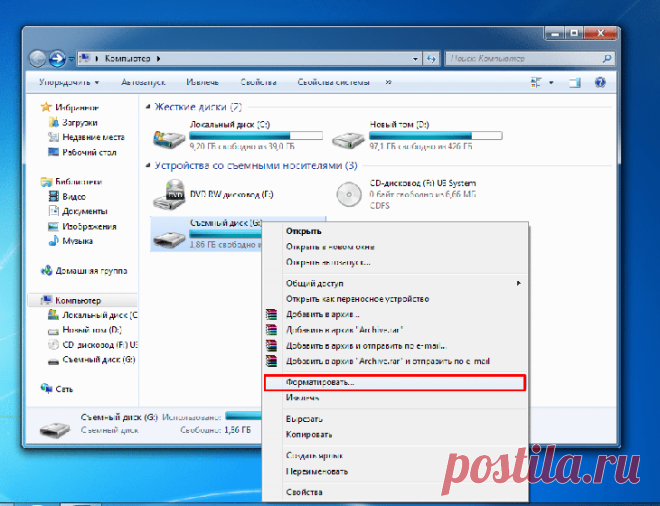Toggle the preview pane icon
This screenshot has height=506, width=660.
coord(575,83)
